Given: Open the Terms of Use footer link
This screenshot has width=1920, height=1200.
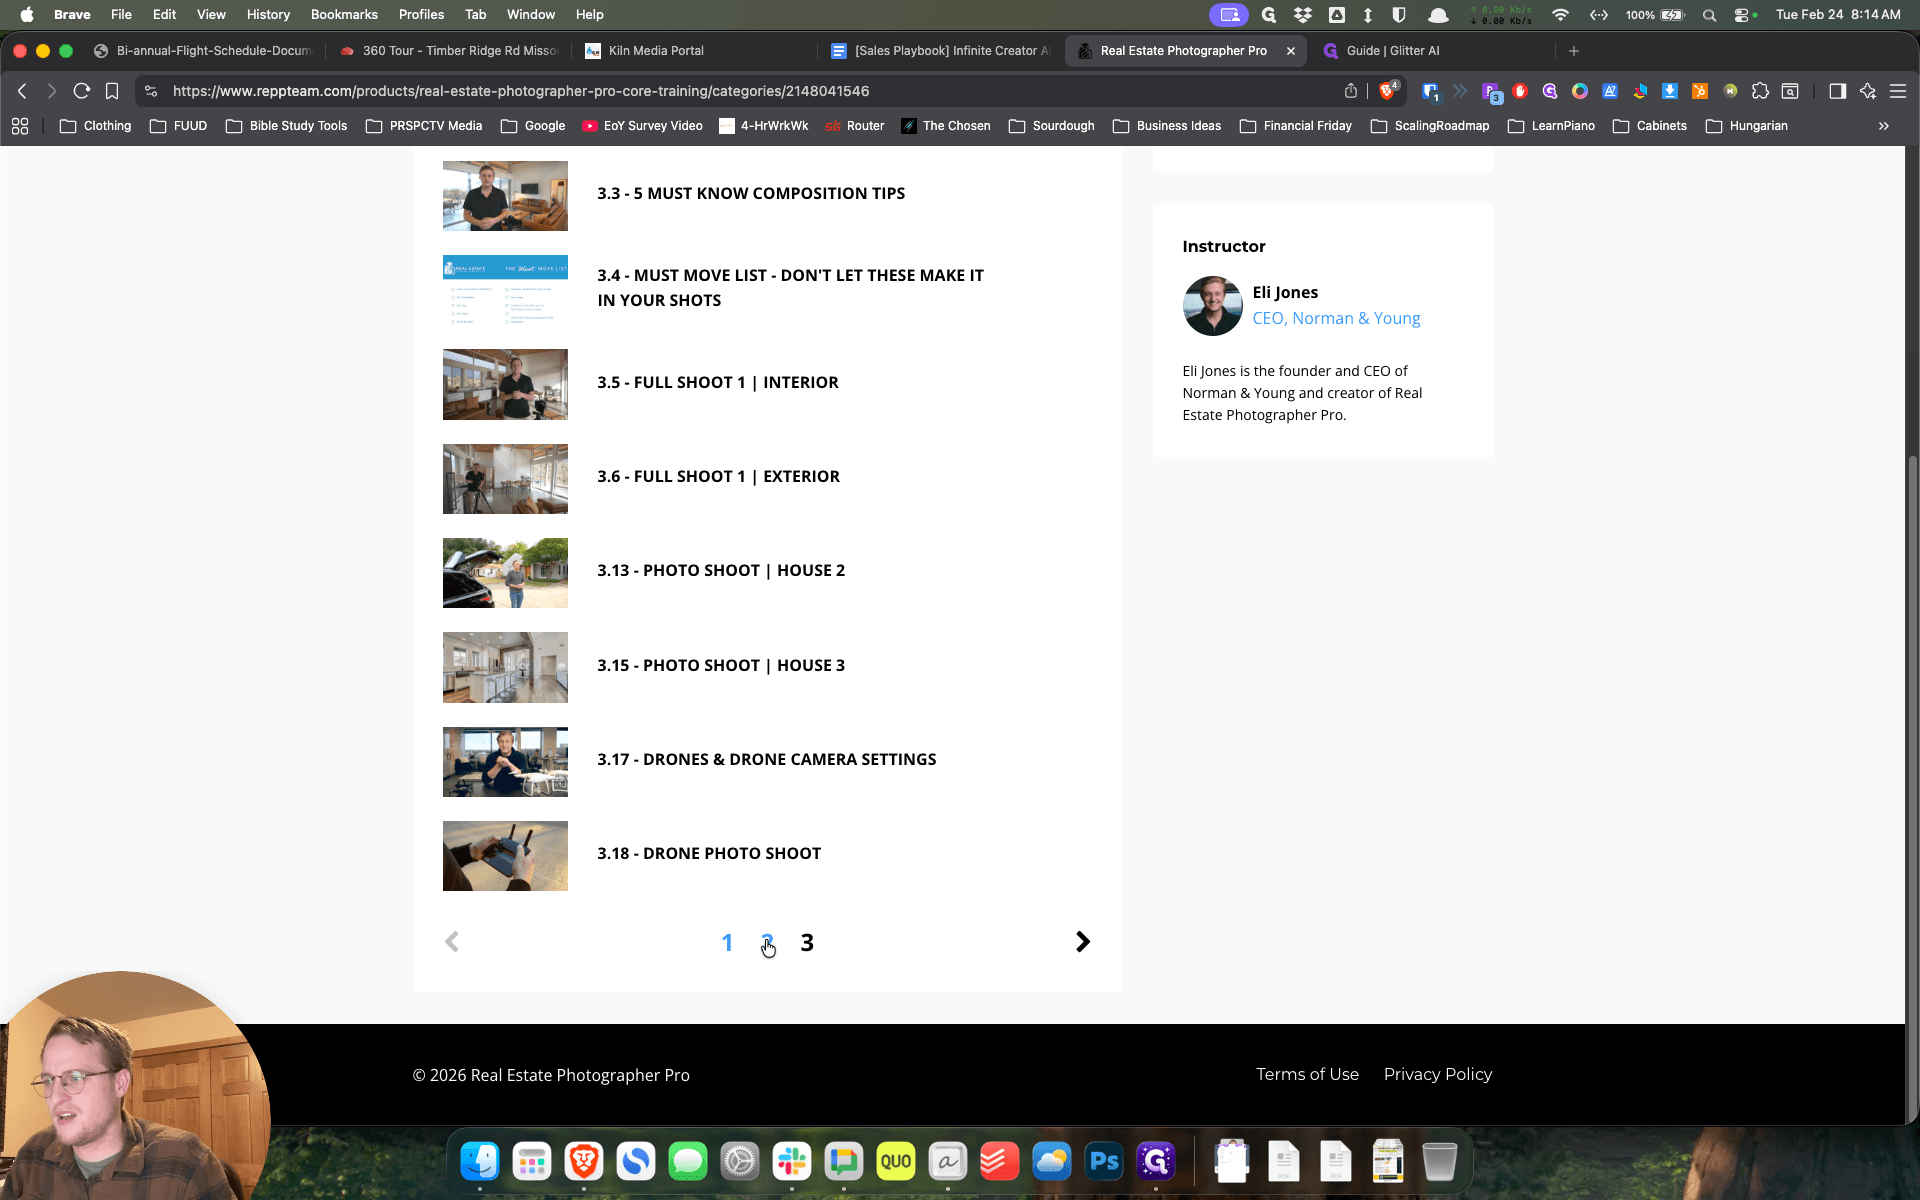Looking at the screenshot, I should [1307, 1074].
